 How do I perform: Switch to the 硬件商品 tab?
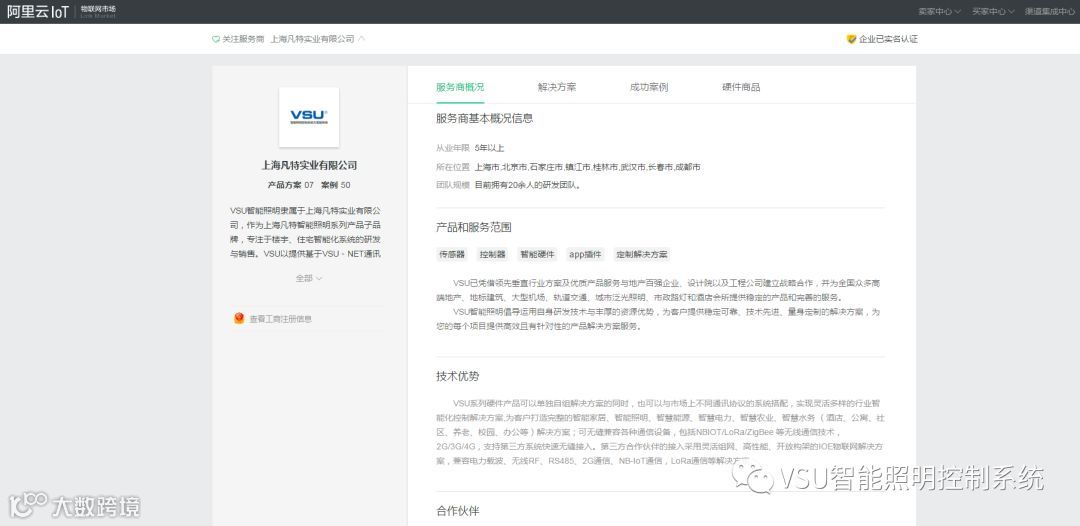point(741,87)
